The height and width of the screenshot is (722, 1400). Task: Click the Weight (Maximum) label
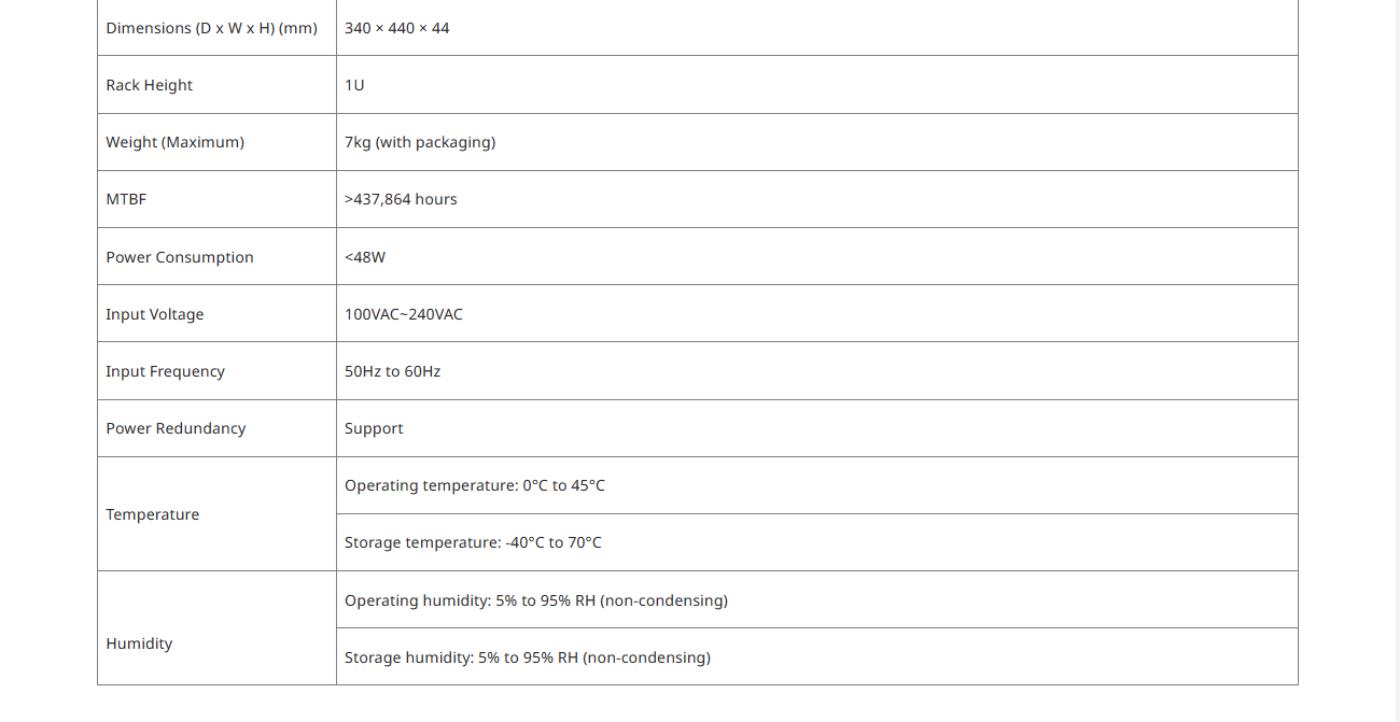click(175, 142)
